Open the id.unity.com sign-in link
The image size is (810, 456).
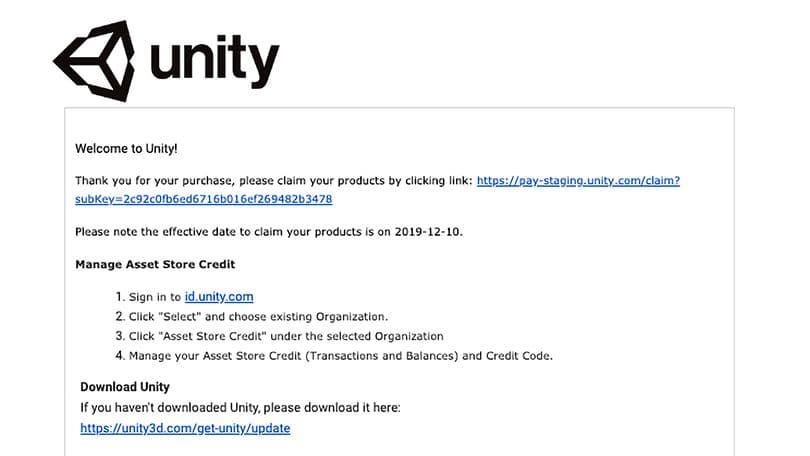click(x=219, y=297)
